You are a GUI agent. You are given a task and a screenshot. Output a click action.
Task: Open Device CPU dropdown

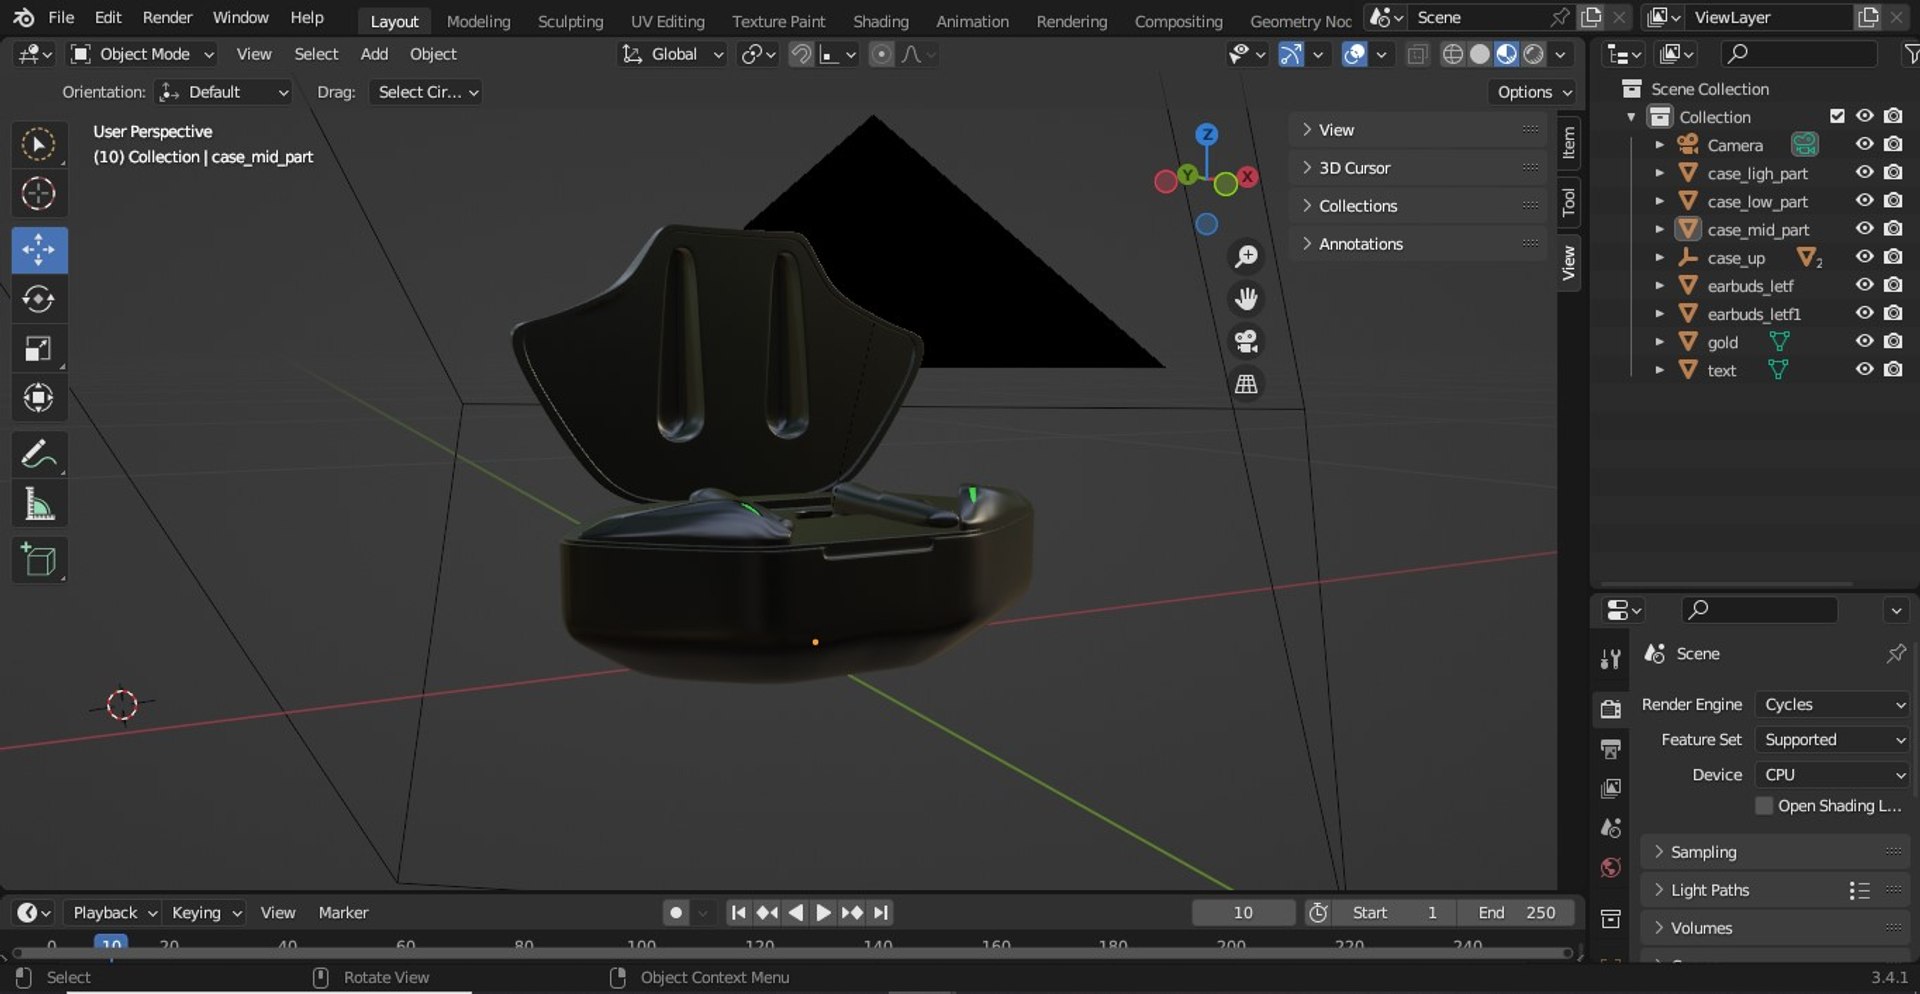tap(1833, 775)
